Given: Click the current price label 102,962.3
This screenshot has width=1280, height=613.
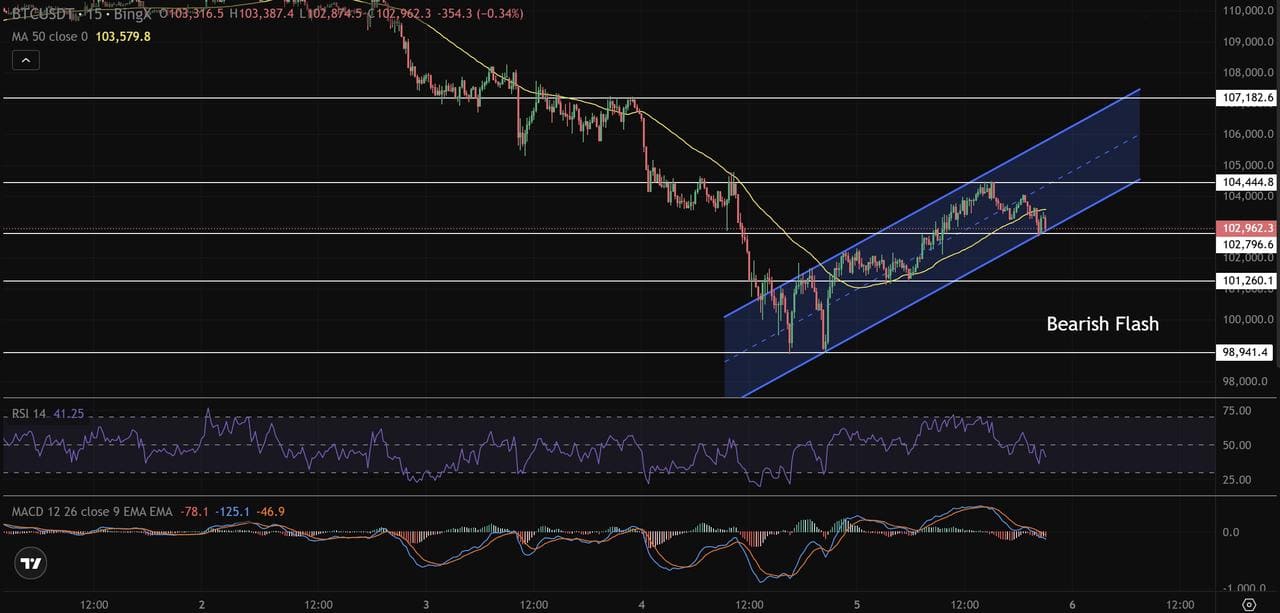Looking at the screenshot, I should tap(1247, 228).
